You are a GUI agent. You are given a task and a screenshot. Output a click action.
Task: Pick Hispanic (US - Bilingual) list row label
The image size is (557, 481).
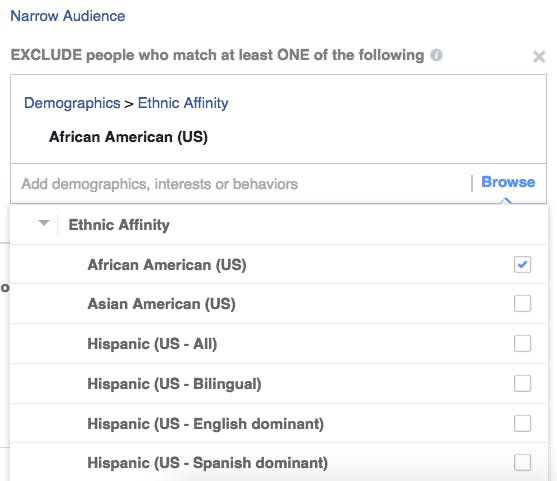174,384
